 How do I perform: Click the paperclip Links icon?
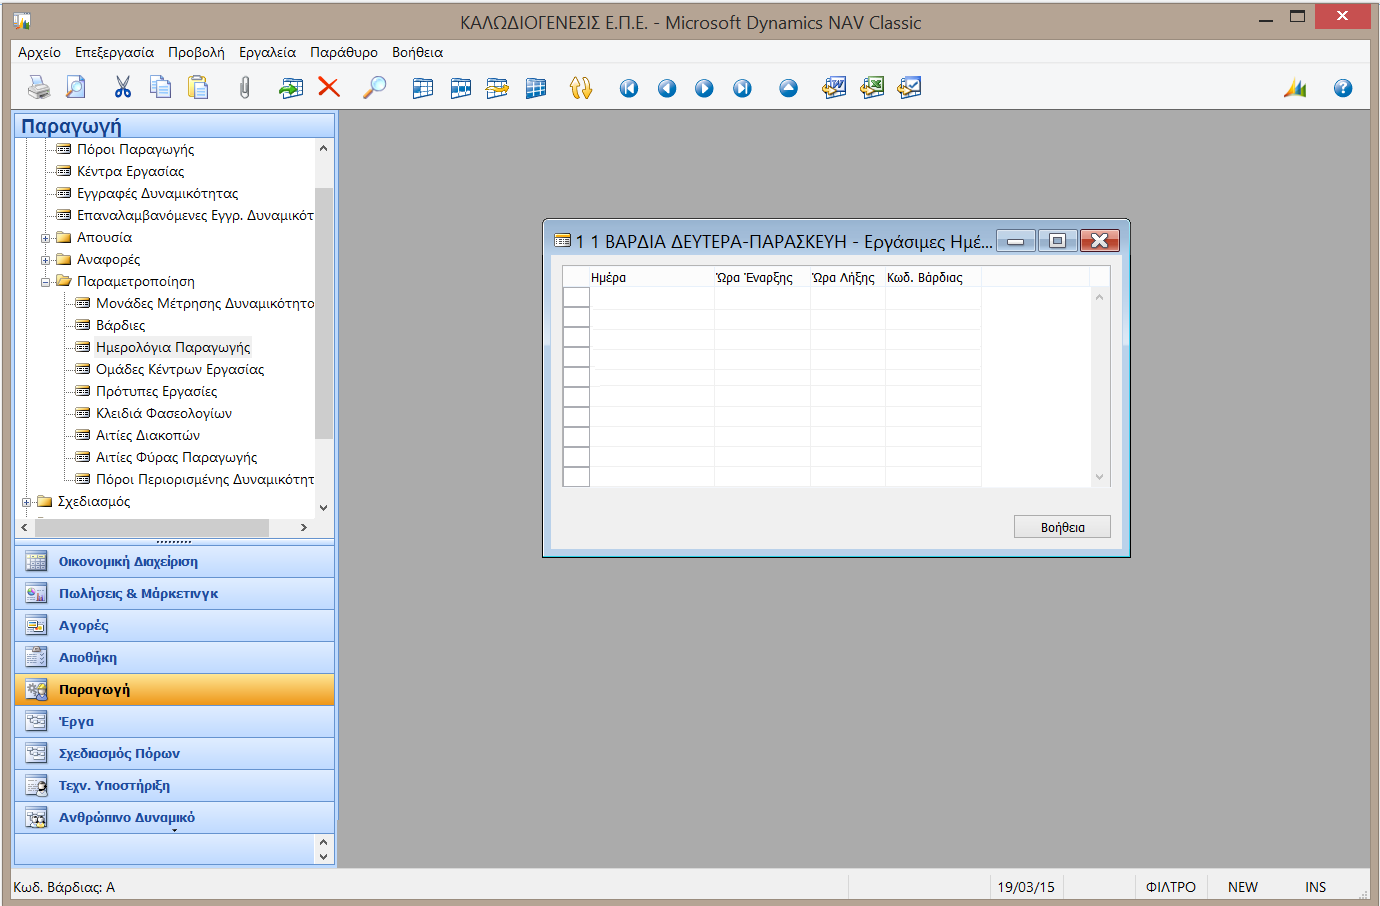pos(244,88)
